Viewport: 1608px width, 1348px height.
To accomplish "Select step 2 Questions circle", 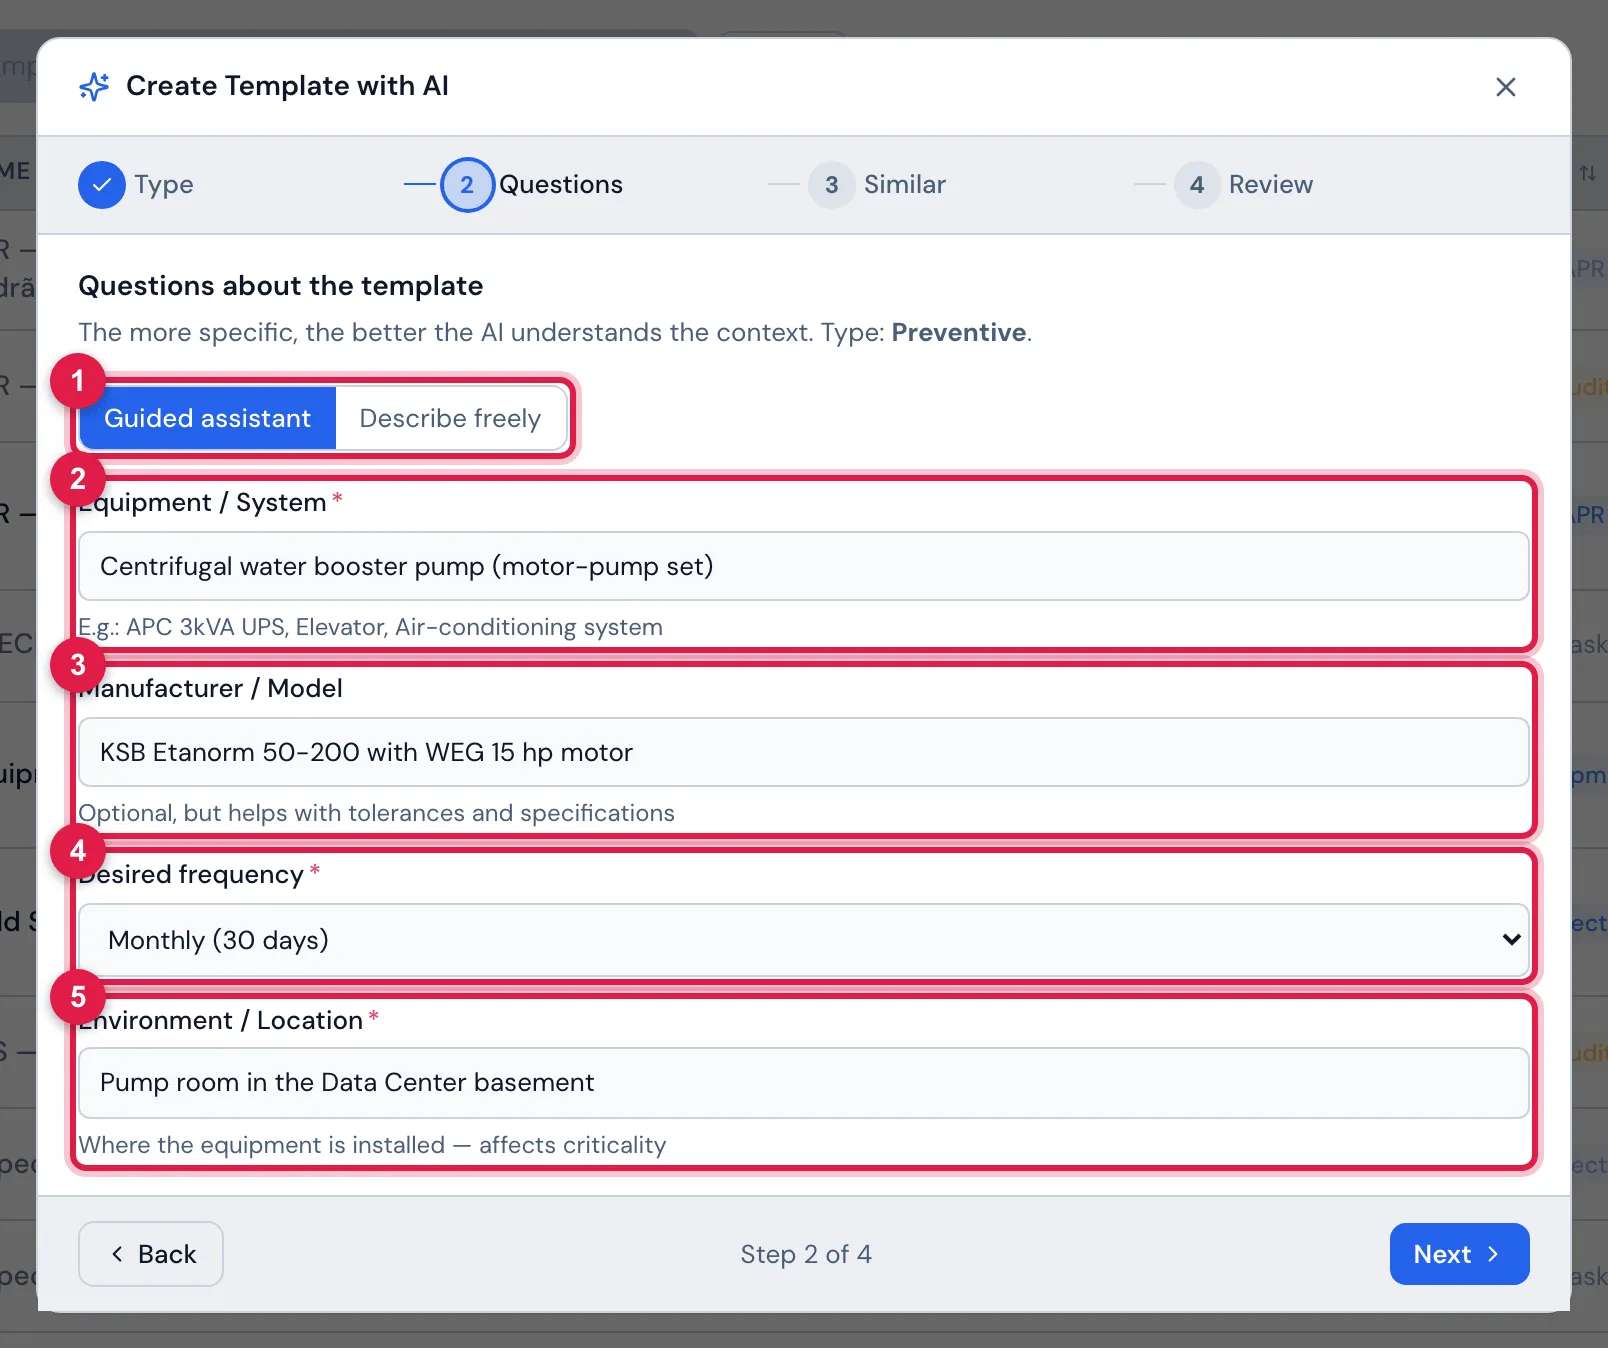I will [467, 185].
